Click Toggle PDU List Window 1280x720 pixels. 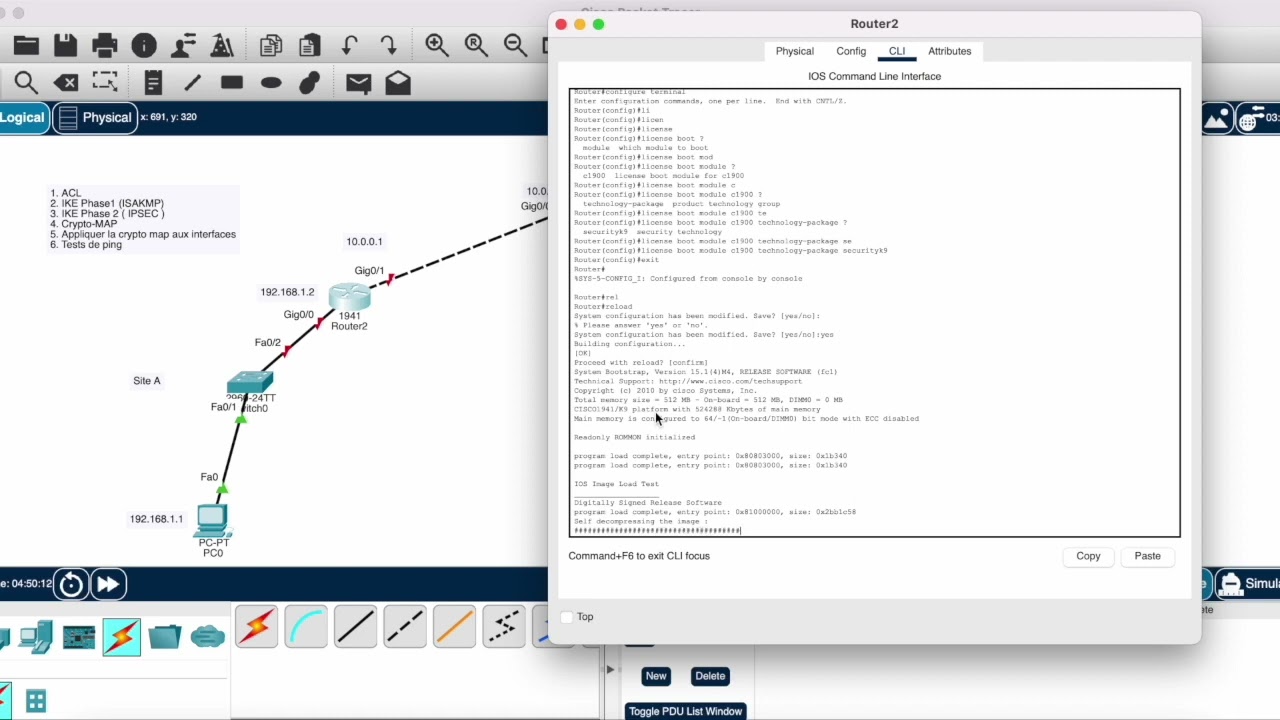click(x=686, y=711)
